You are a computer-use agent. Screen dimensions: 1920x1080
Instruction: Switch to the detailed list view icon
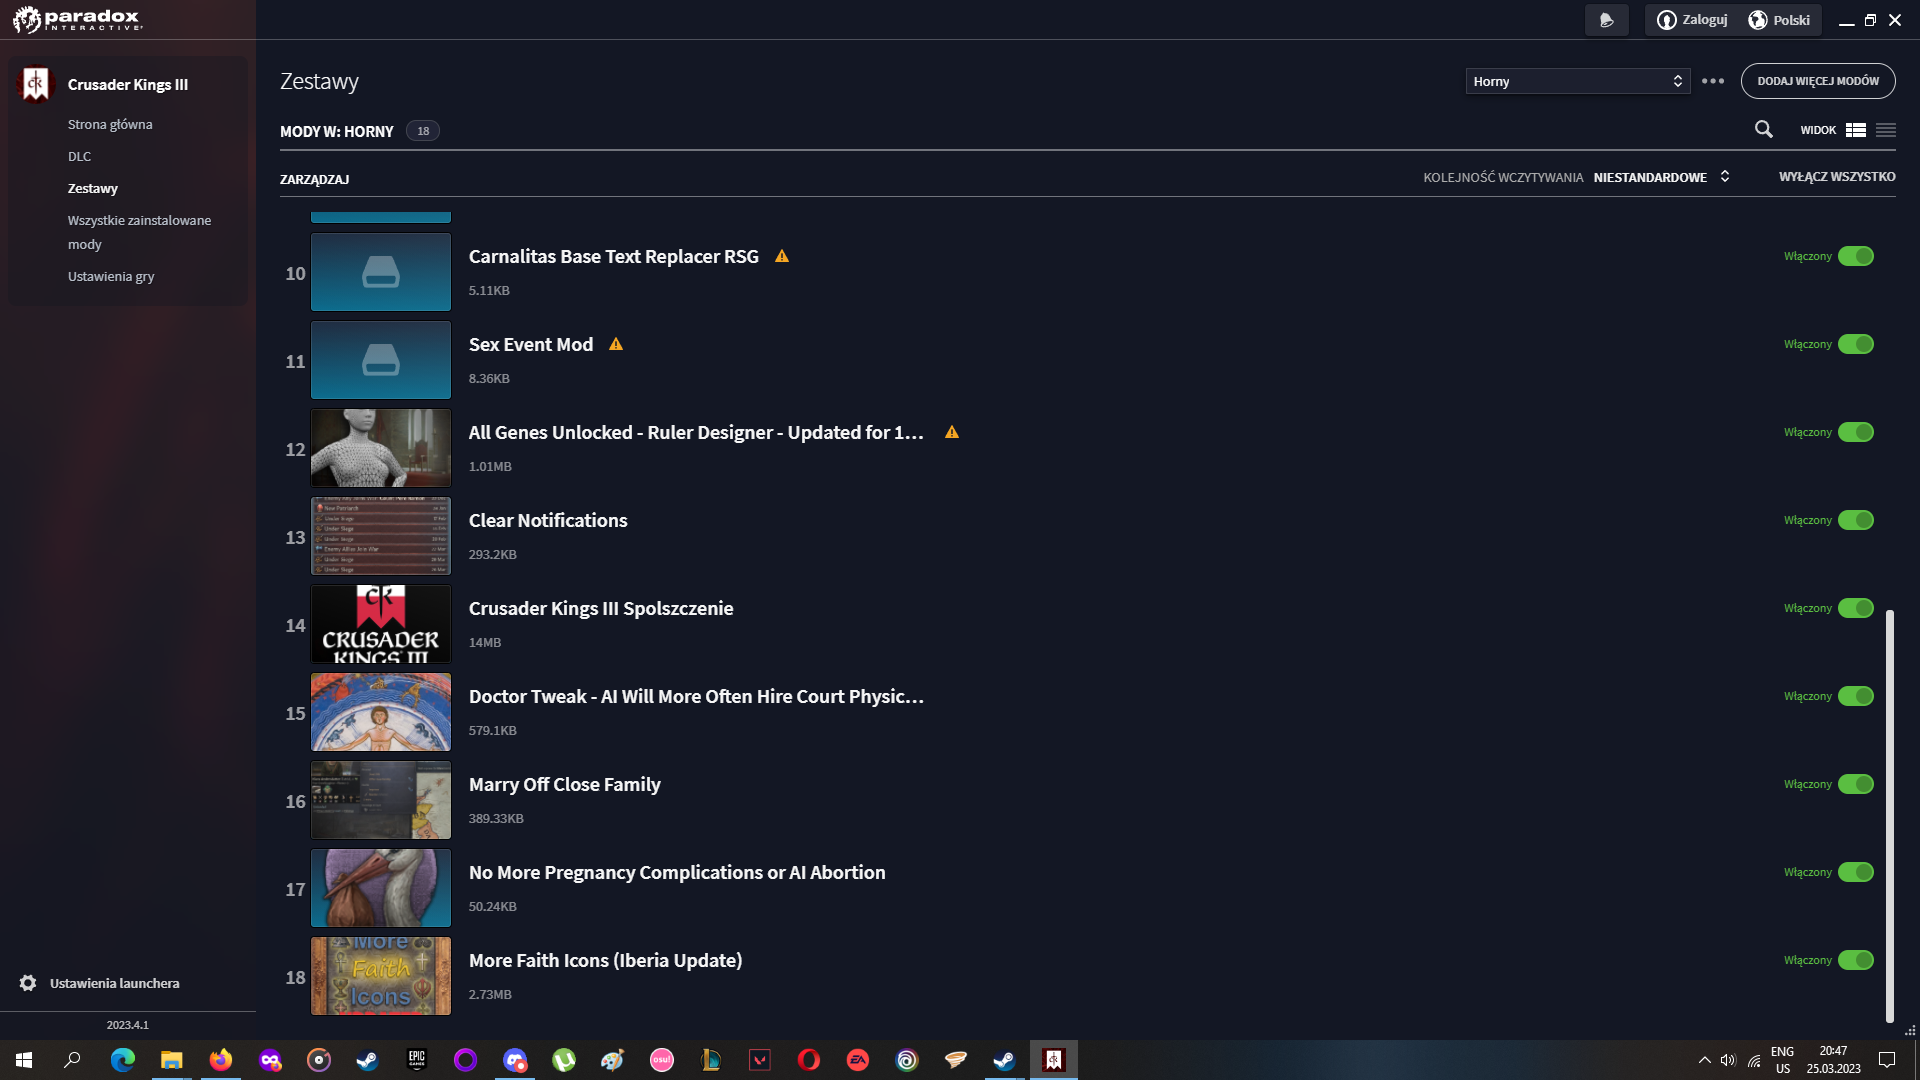[x=1856, y=130]
